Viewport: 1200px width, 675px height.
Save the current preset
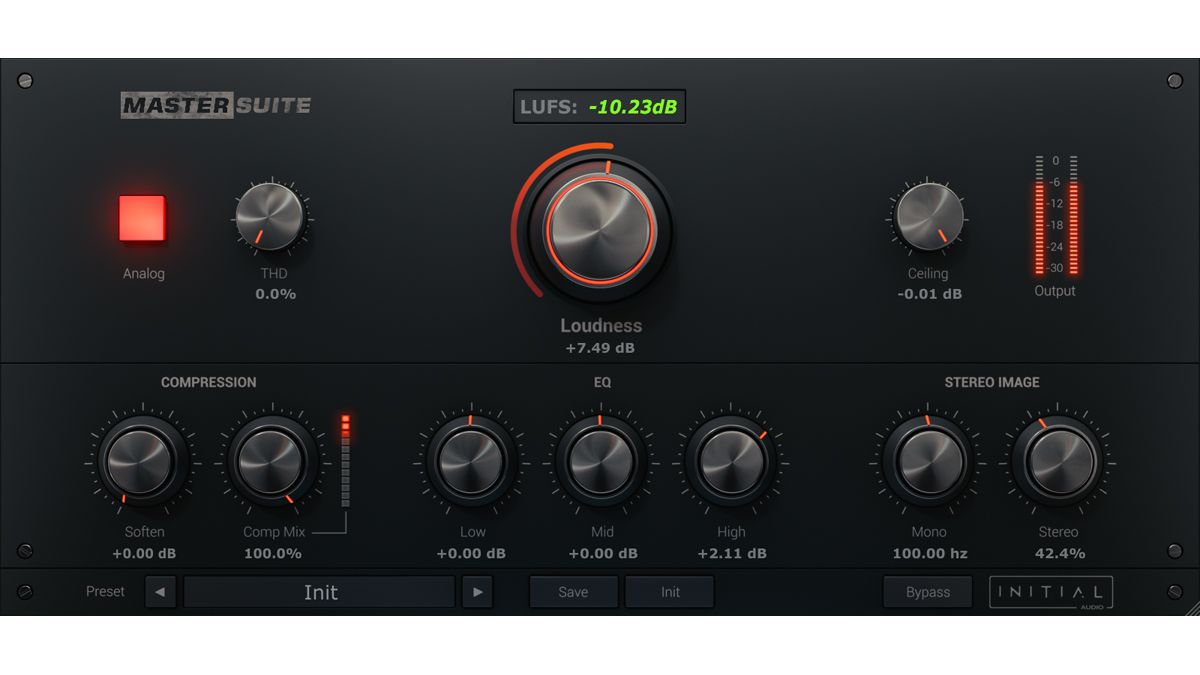572,591
